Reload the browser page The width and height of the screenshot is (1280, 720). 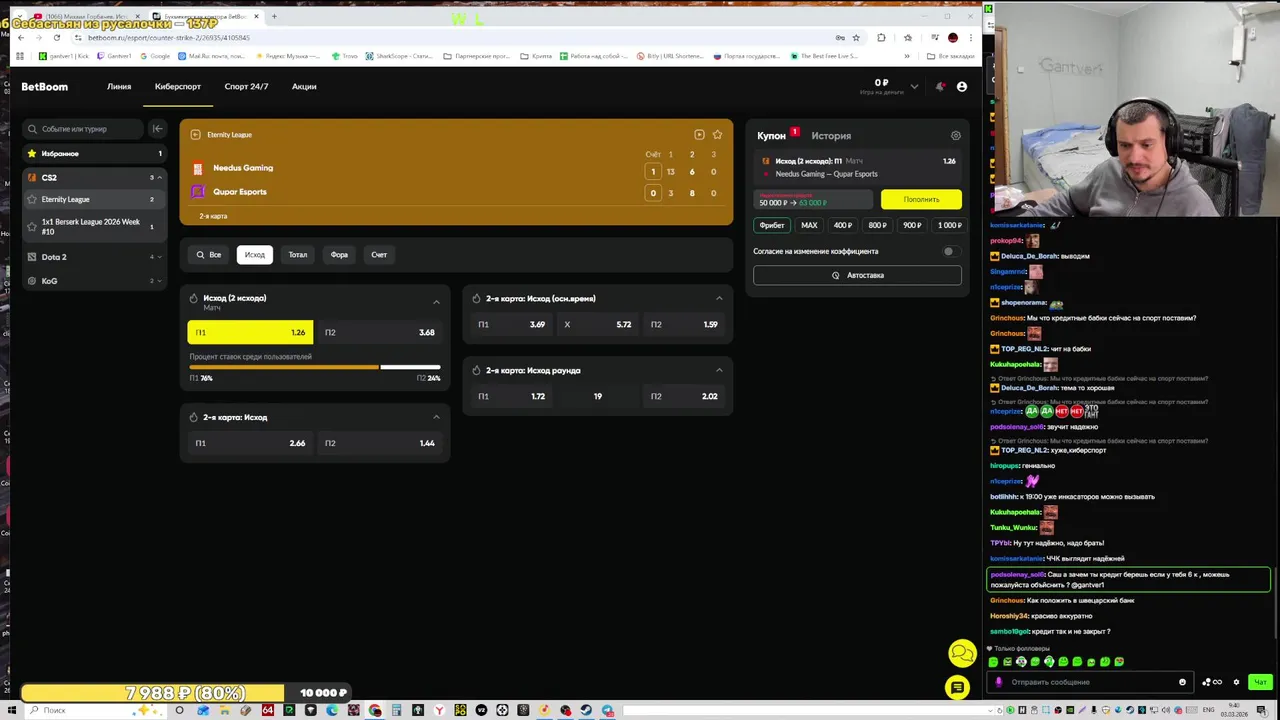click(x=56, y=38)
